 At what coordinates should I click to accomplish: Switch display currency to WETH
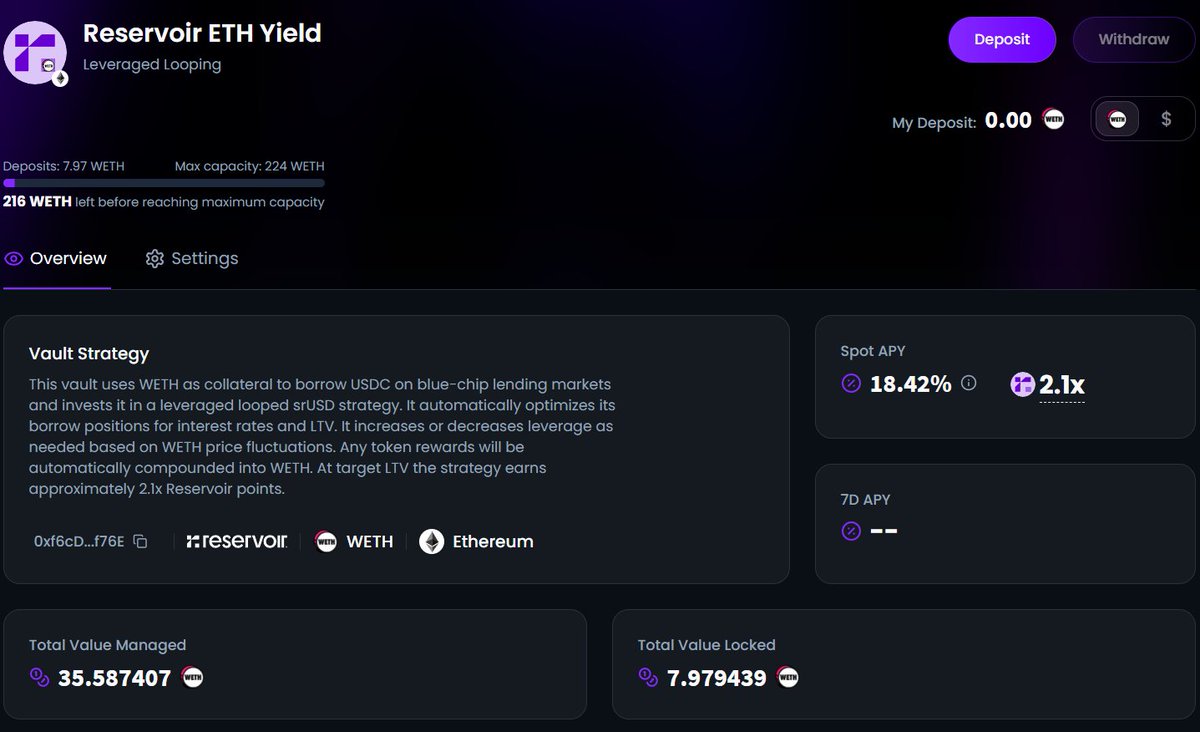[x=1117, y=119]
